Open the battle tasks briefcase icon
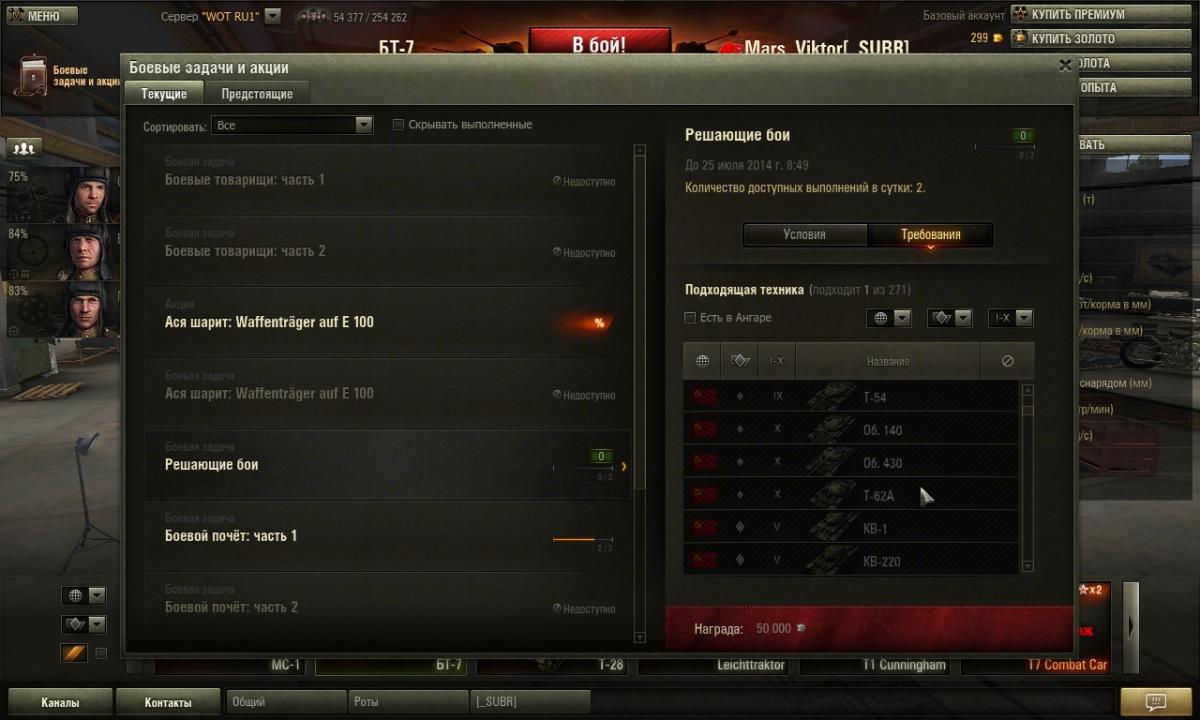This screenshot has width=1200, height=720. tap(33, 76)
